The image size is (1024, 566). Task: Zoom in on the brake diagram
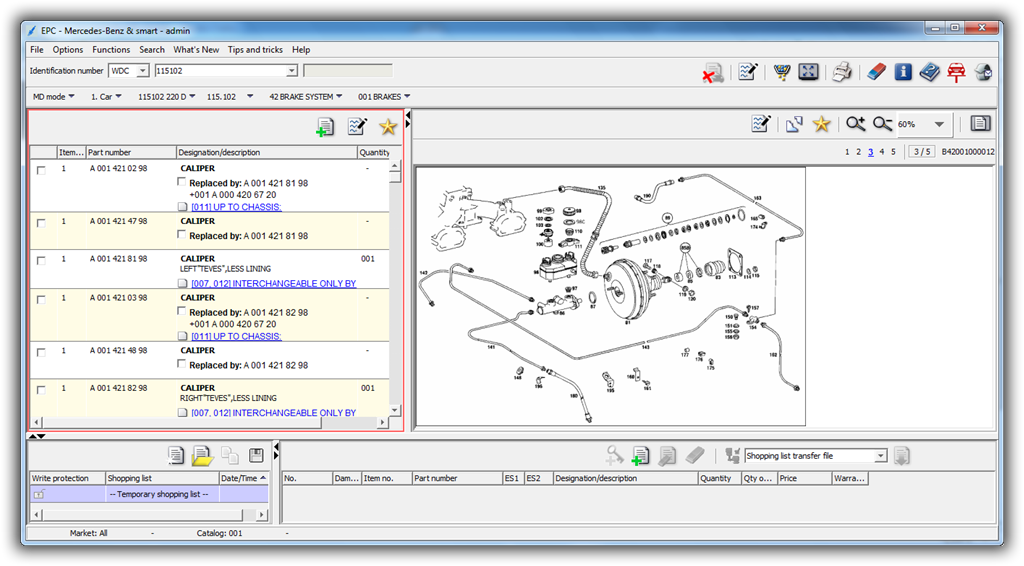(856, 123)
